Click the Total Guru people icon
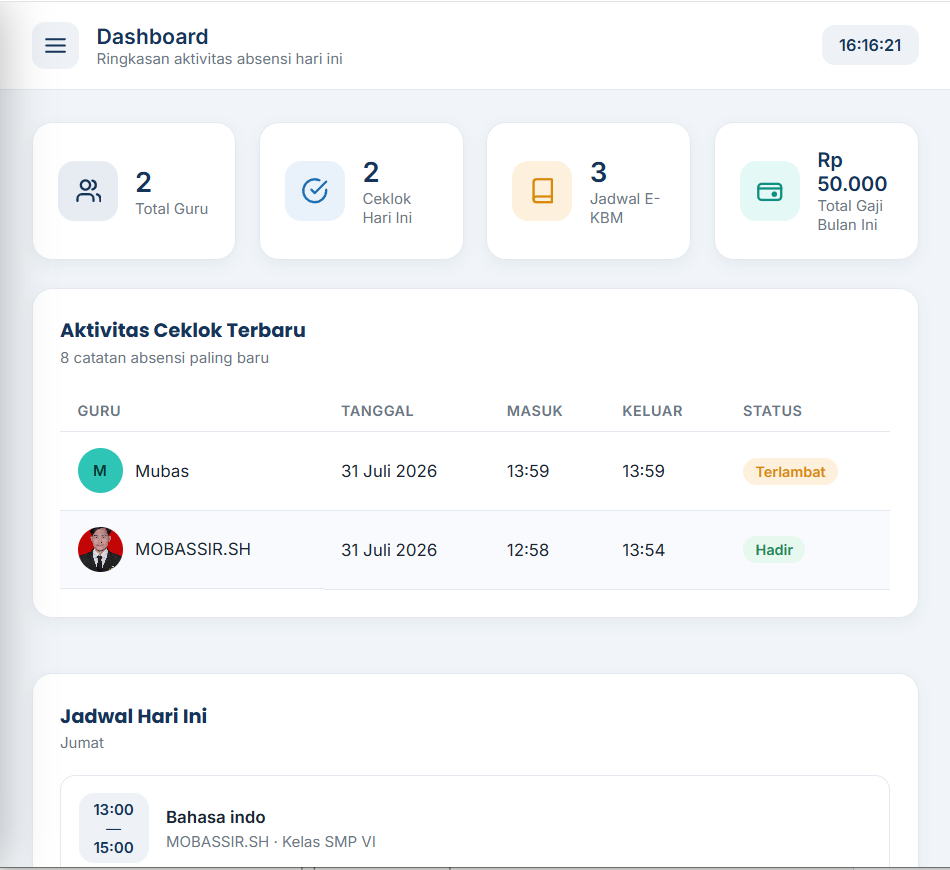 [88, 191]
